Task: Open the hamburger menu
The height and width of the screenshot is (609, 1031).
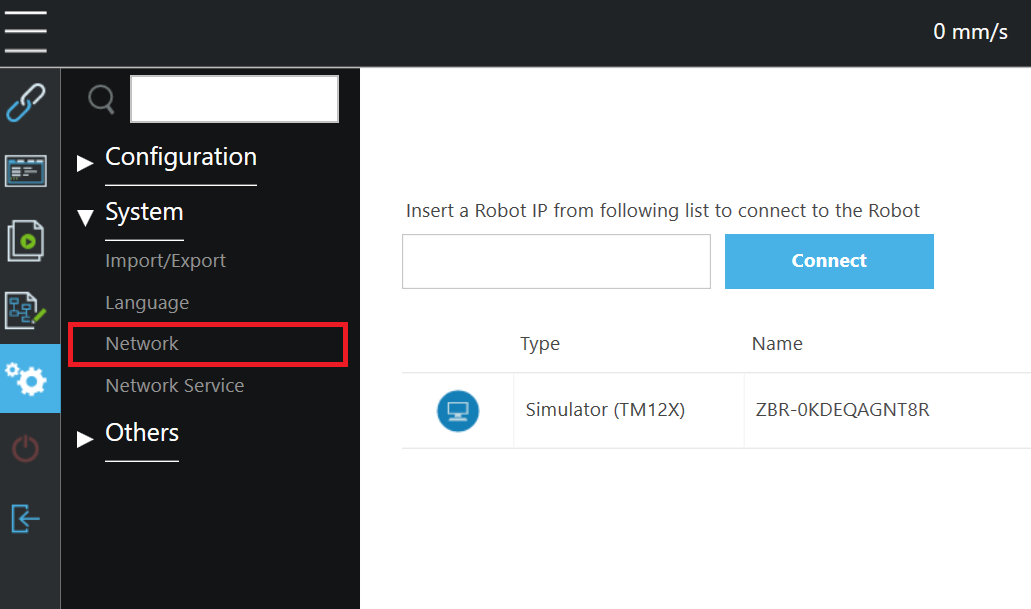Action: [26, 32]
